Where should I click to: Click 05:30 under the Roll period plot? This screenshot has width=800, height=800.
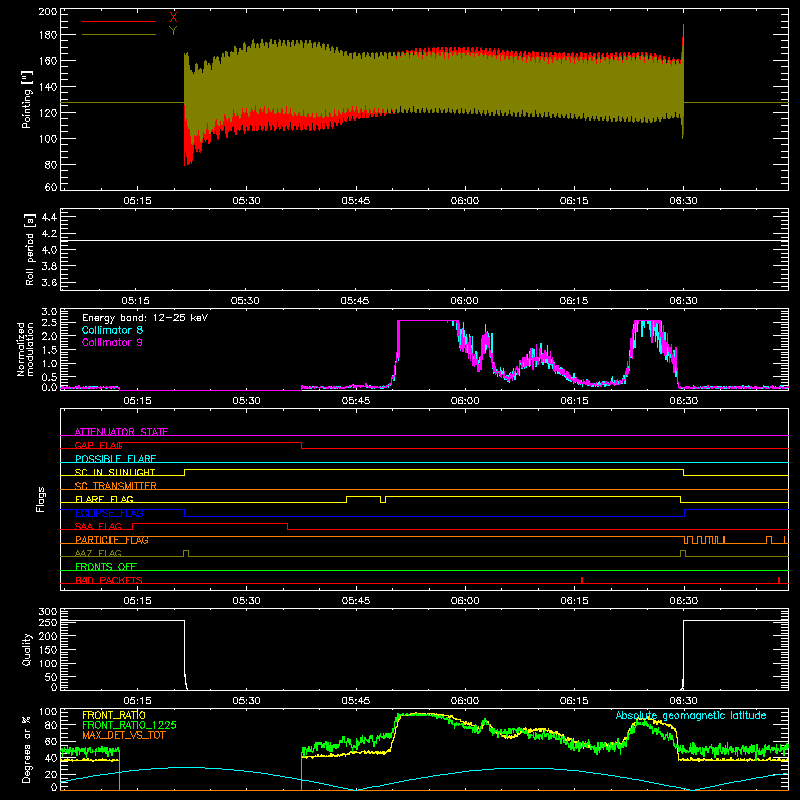click(x=245, y=301)
